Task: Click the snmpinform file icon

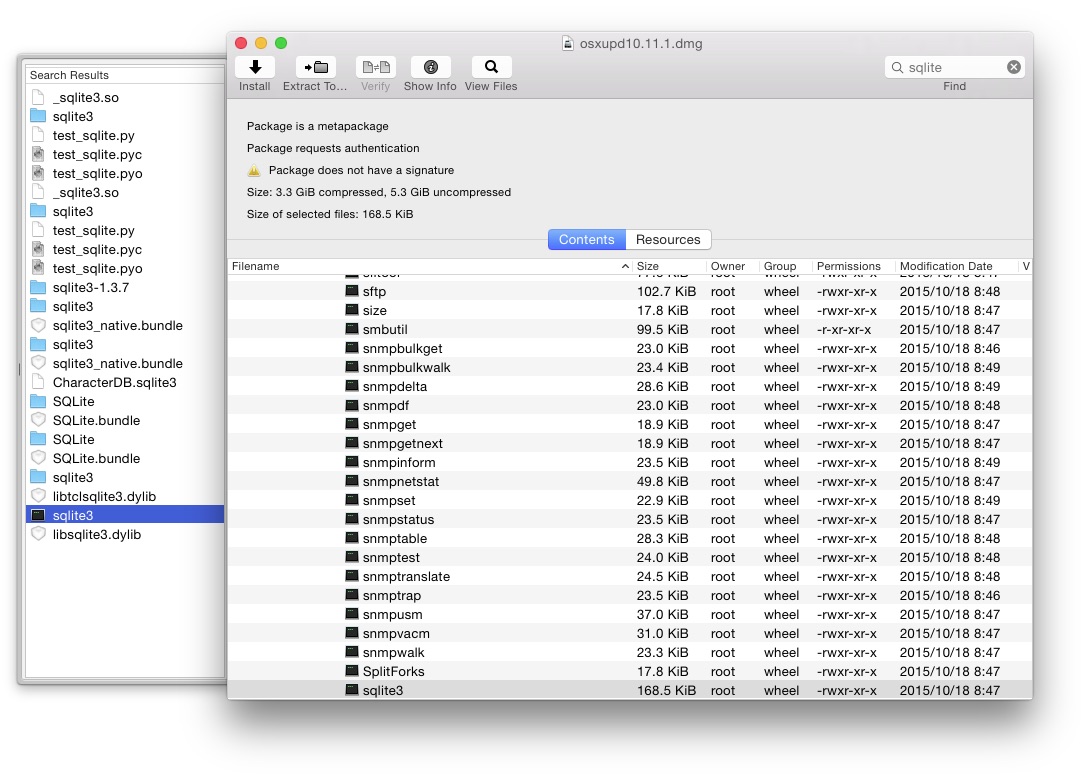Action: (352, 462)
